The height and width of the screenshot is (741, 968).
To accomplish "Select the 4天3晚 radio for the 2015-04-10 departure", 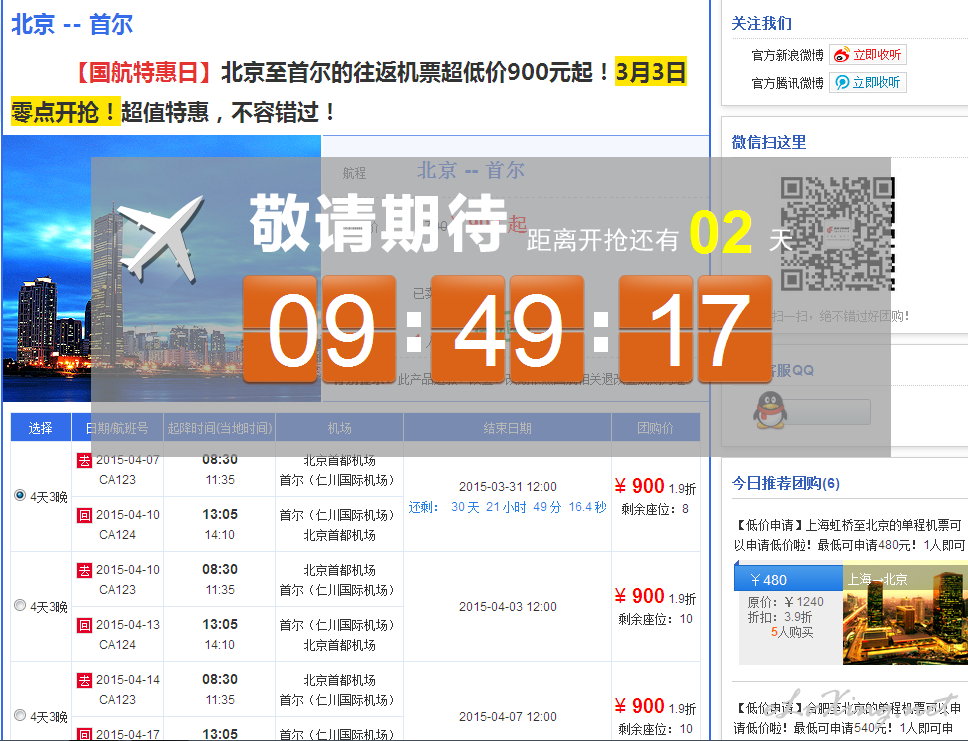I will (x=20, y=605).
